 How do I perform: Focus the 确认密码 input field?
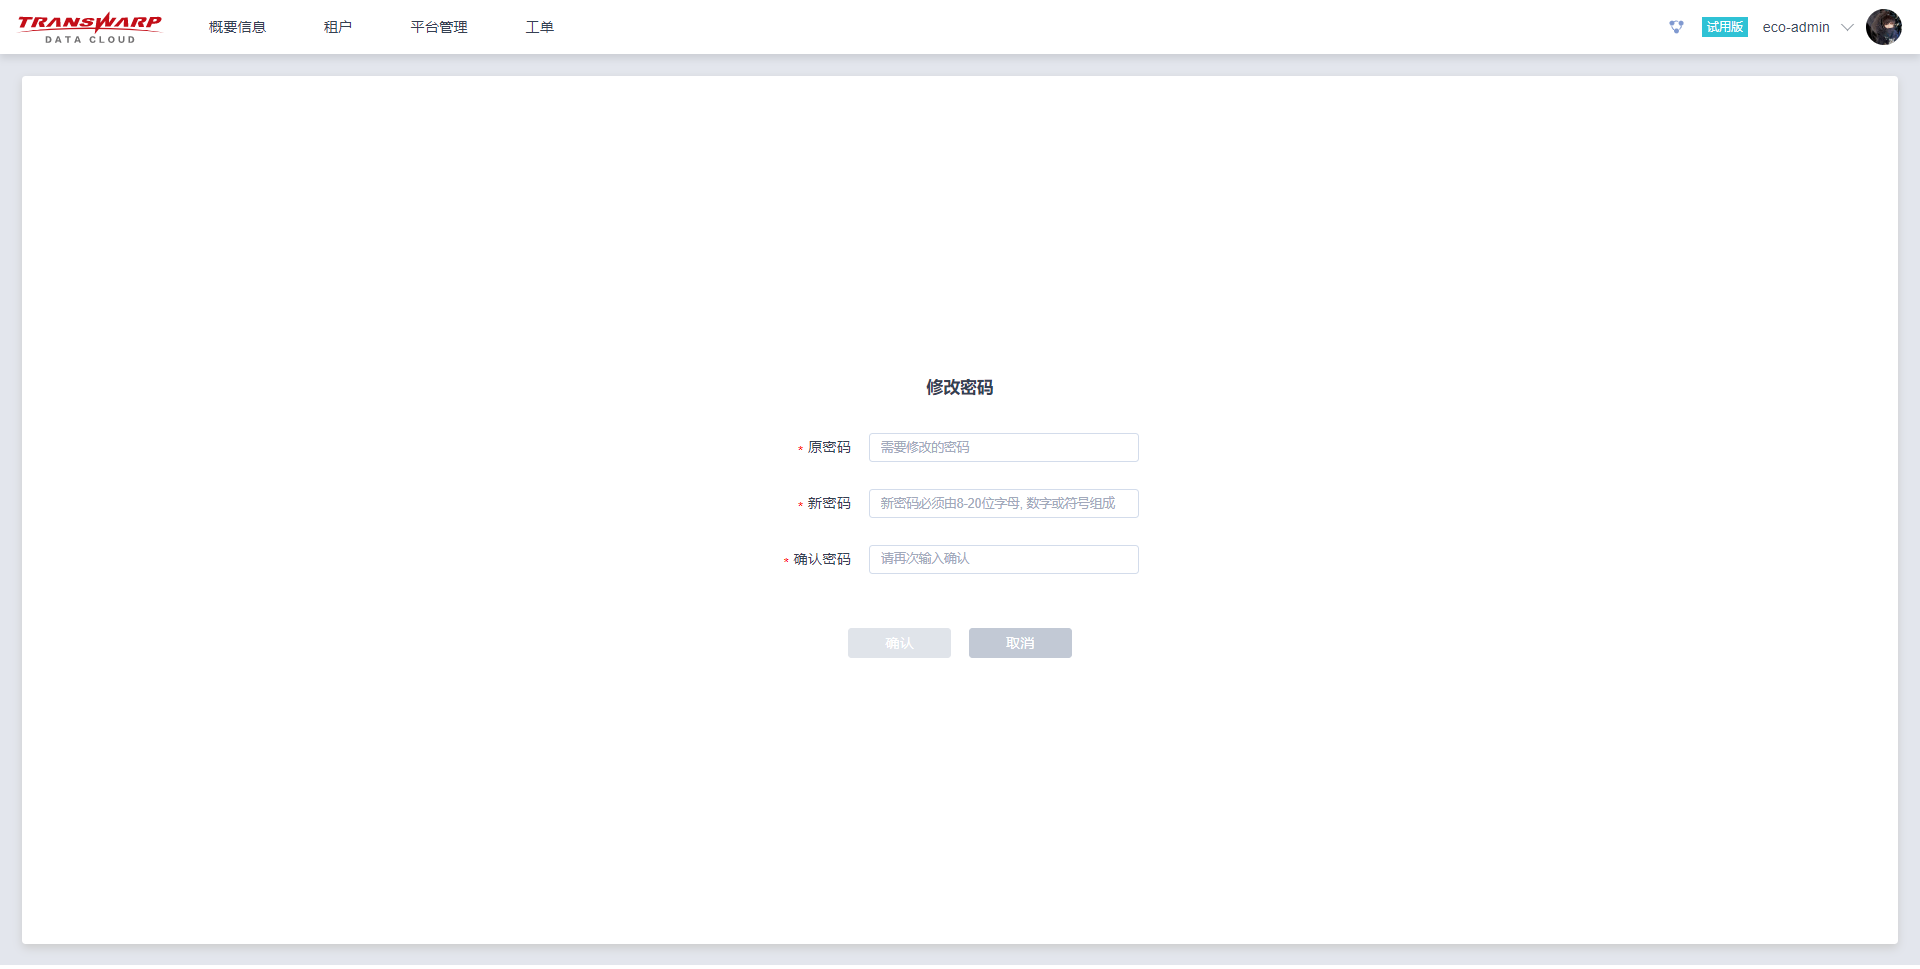(1004, 559)
